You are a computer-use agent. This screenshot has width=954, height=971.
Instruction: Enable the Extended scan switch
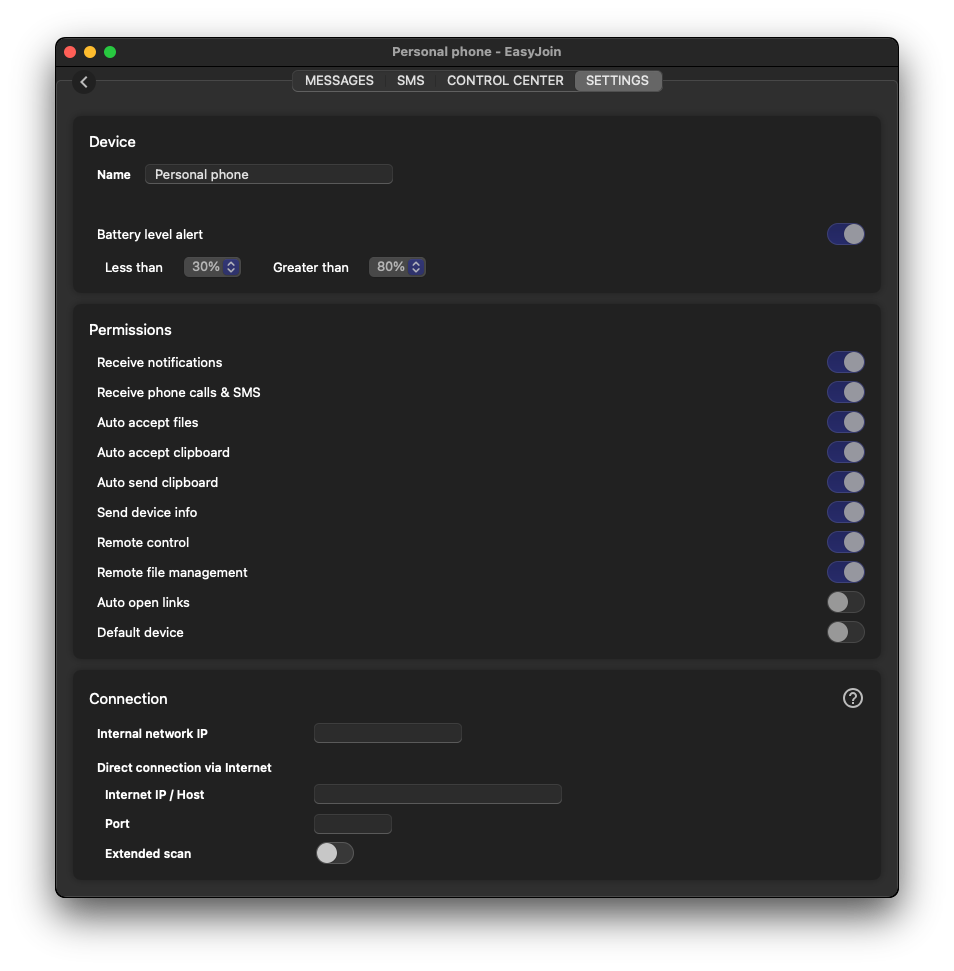[x=334, y=853]
